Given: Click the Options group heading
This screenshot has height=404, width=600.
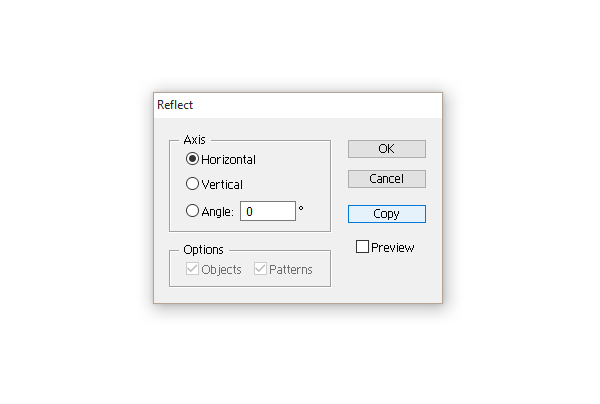Looking at the screenshot, I should 203,249.
